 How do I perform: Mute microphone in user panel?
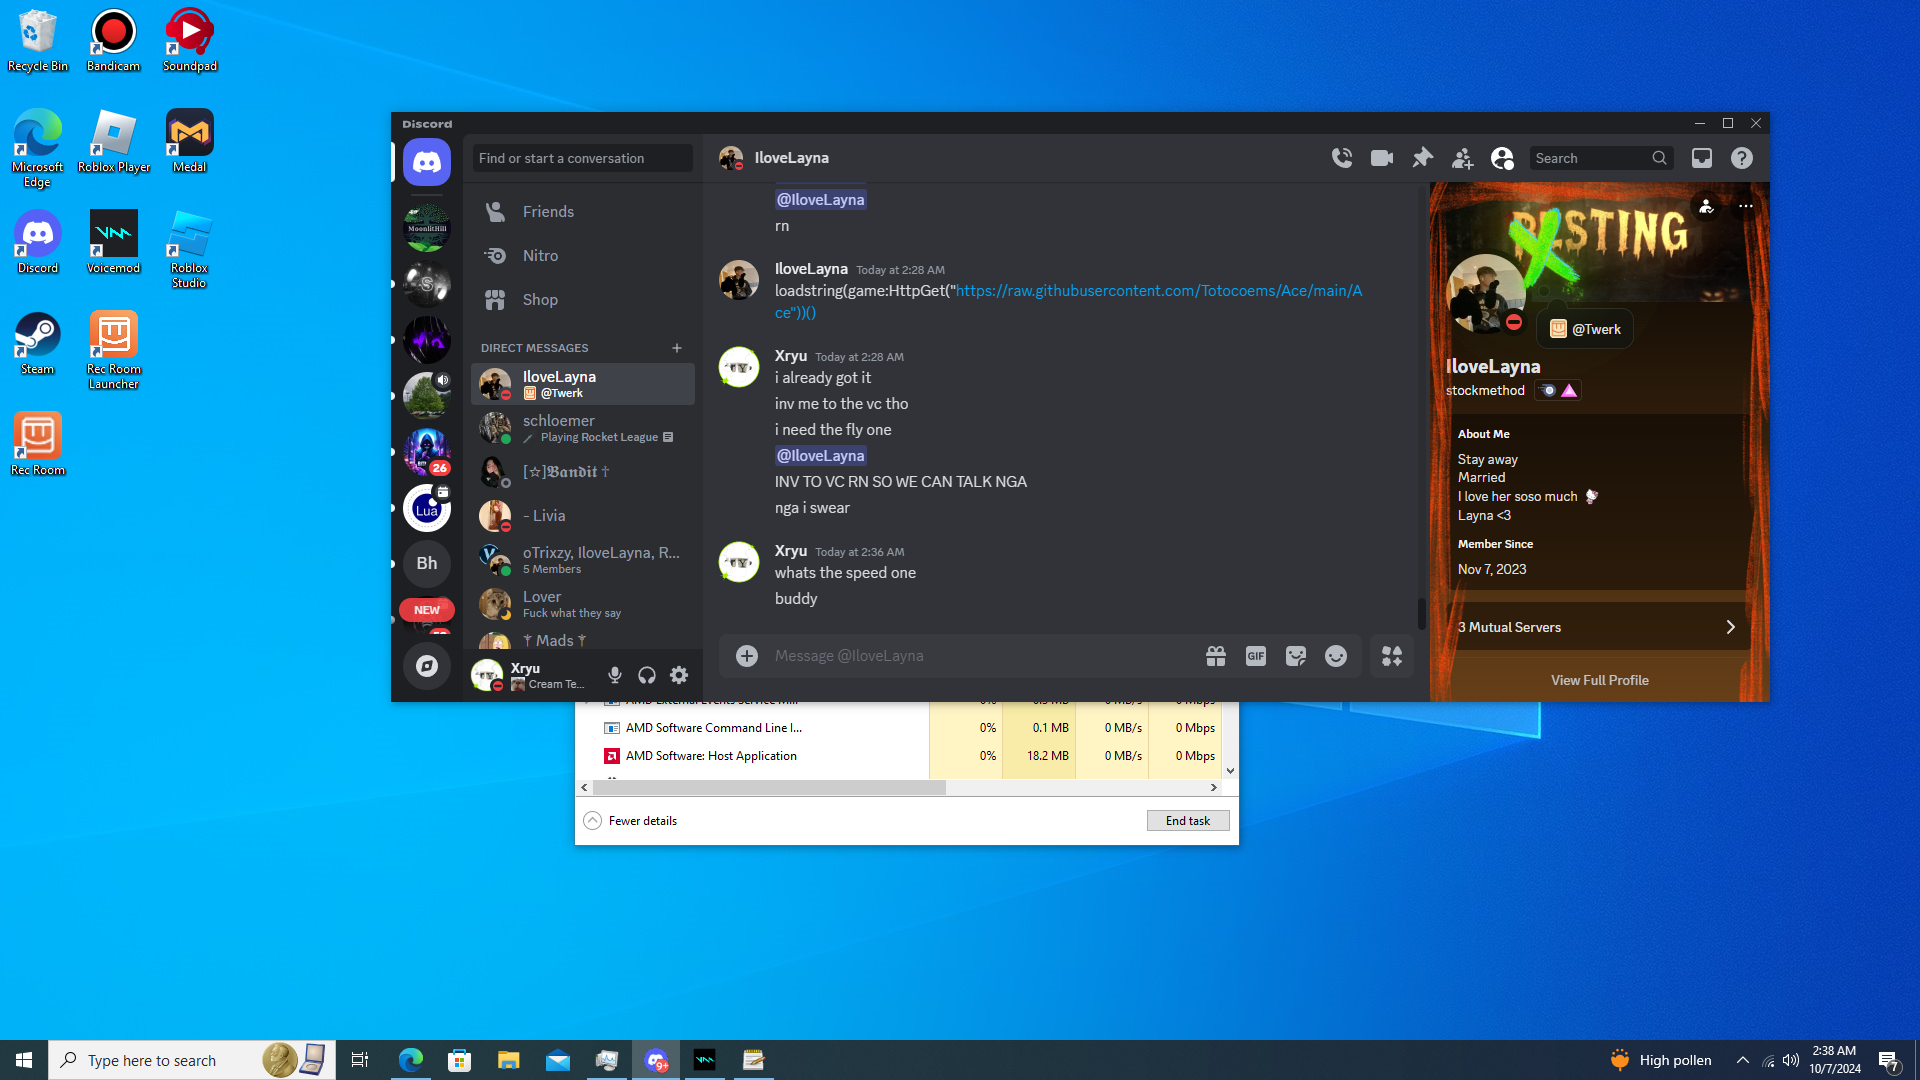pos(615,676)
